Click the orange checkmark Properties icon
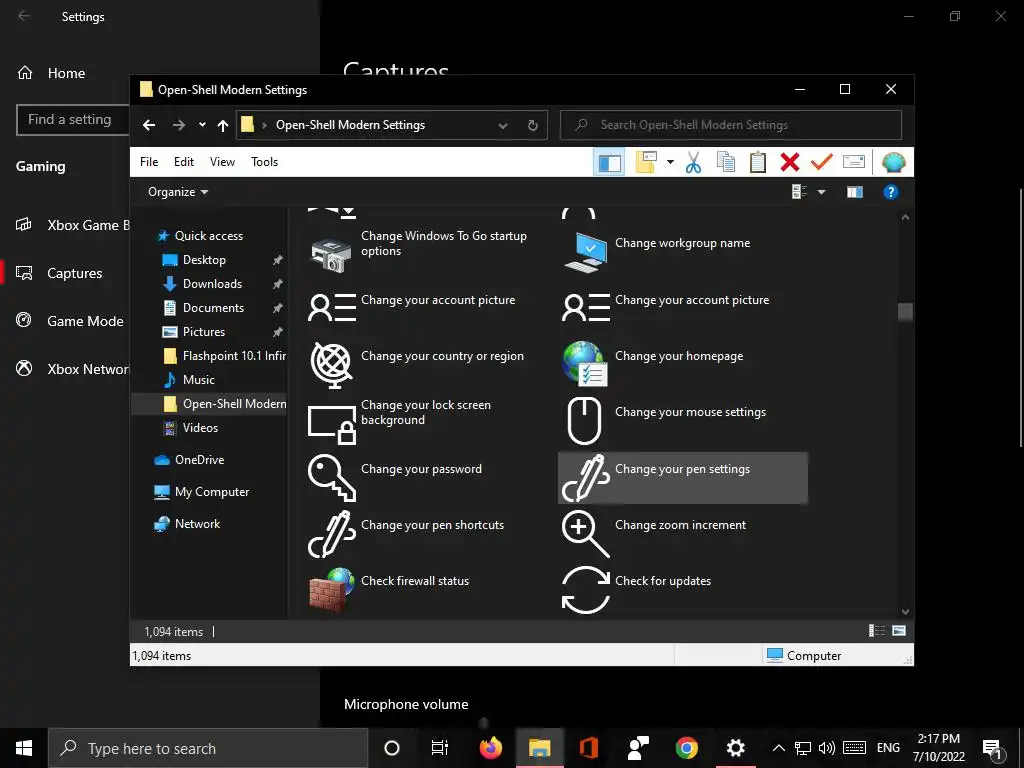Image resolution: width=1024 pixels, height=768 pixels. click(822, 161)
